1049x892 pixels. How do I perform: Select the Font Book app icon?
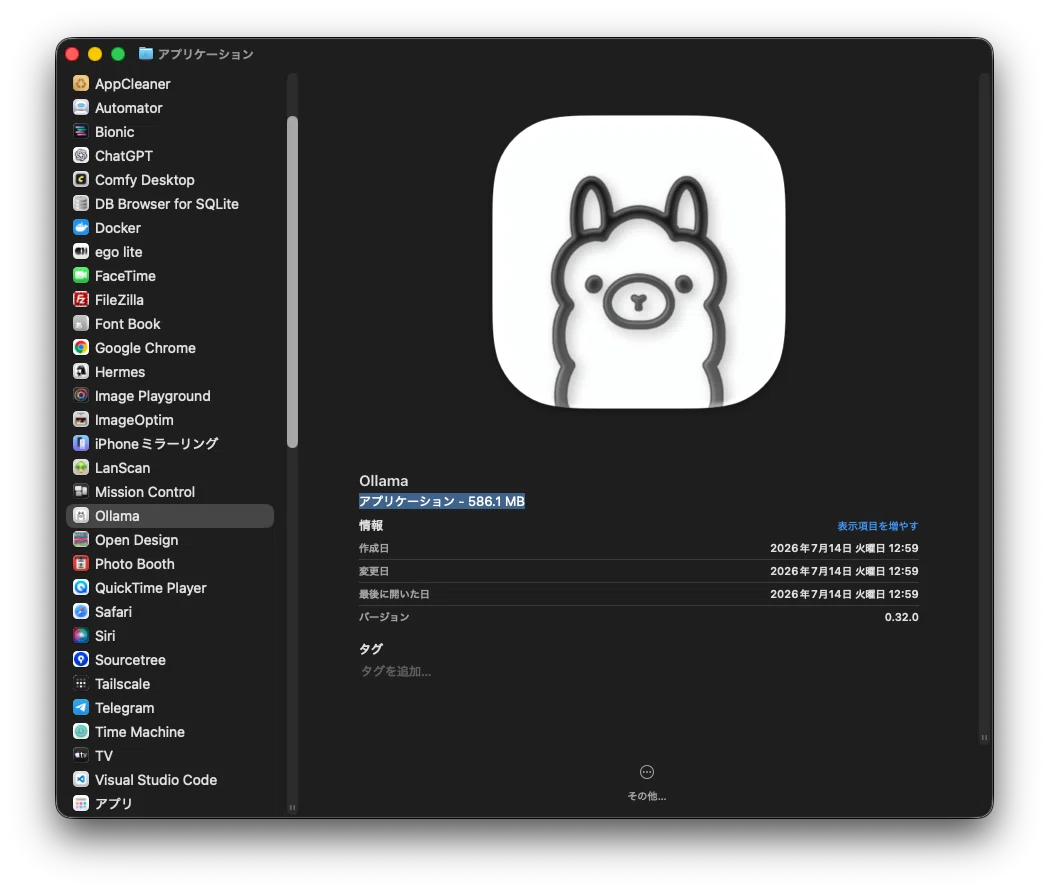click(x=81, y=324)
